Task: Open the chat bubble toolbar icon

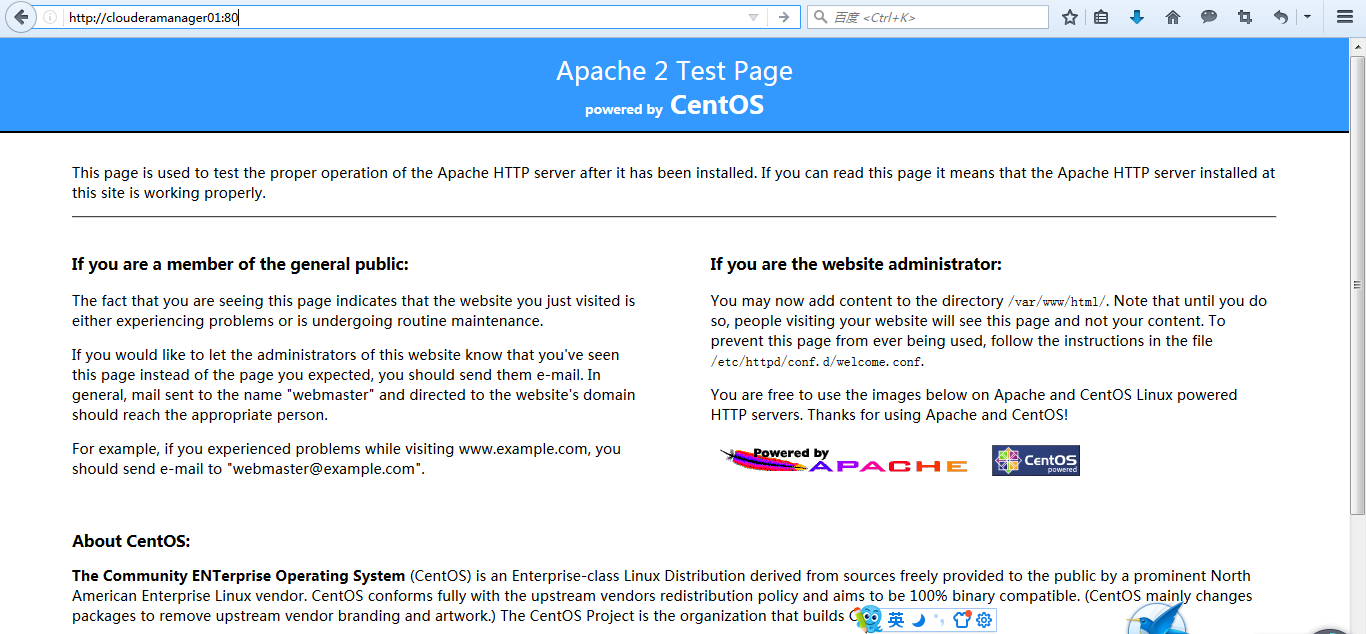Action: (x=1209, y=17)
